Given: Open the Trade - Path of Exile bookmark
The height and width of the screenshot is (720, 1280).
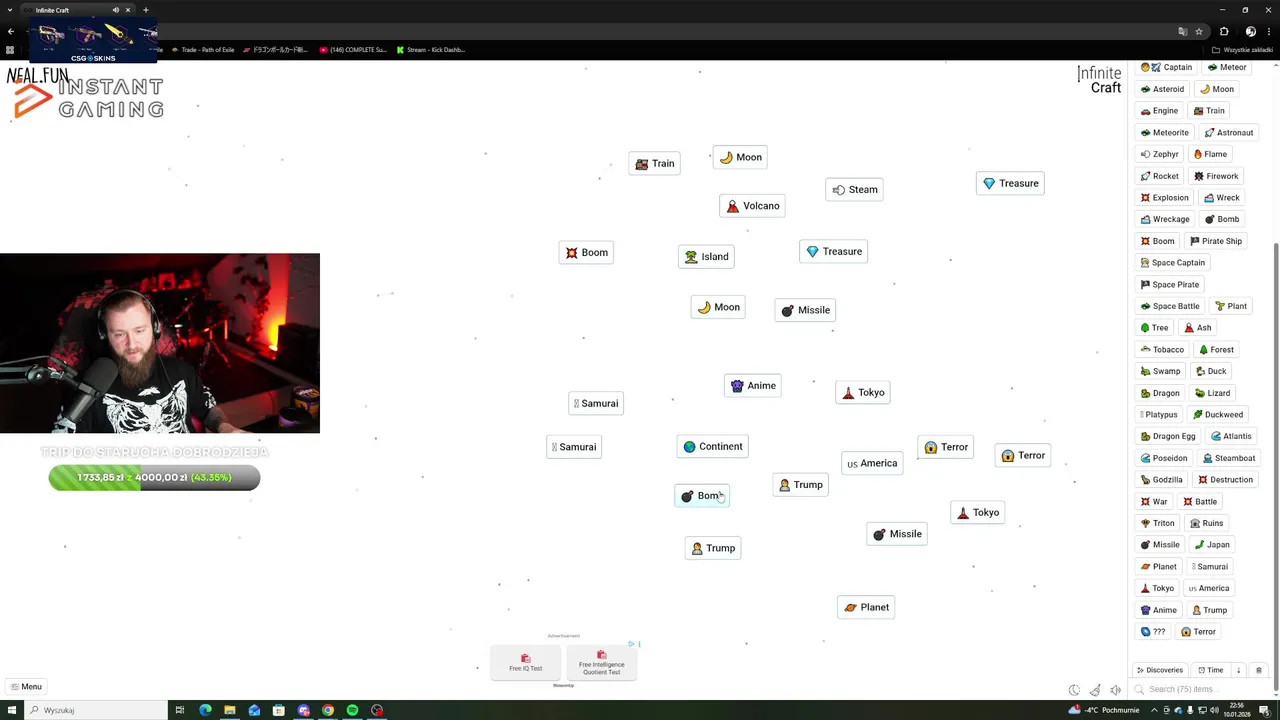Looking at the screenshot, I should 203,49.
